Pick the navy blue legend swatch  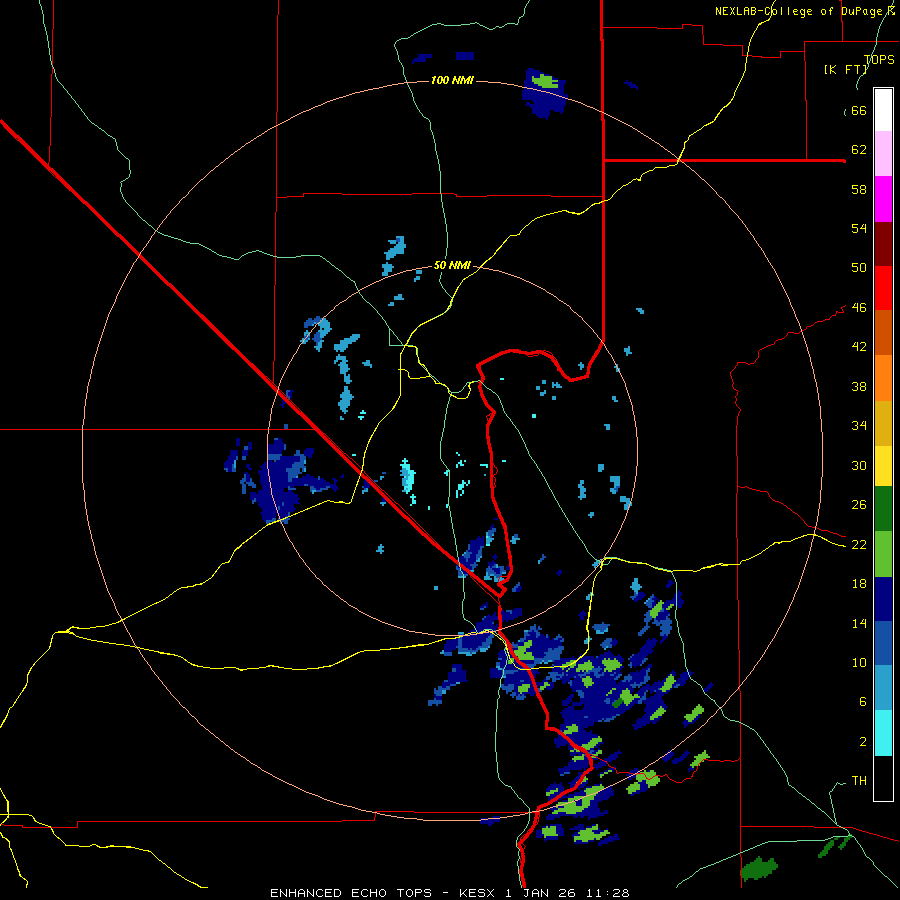coord(883,599)
